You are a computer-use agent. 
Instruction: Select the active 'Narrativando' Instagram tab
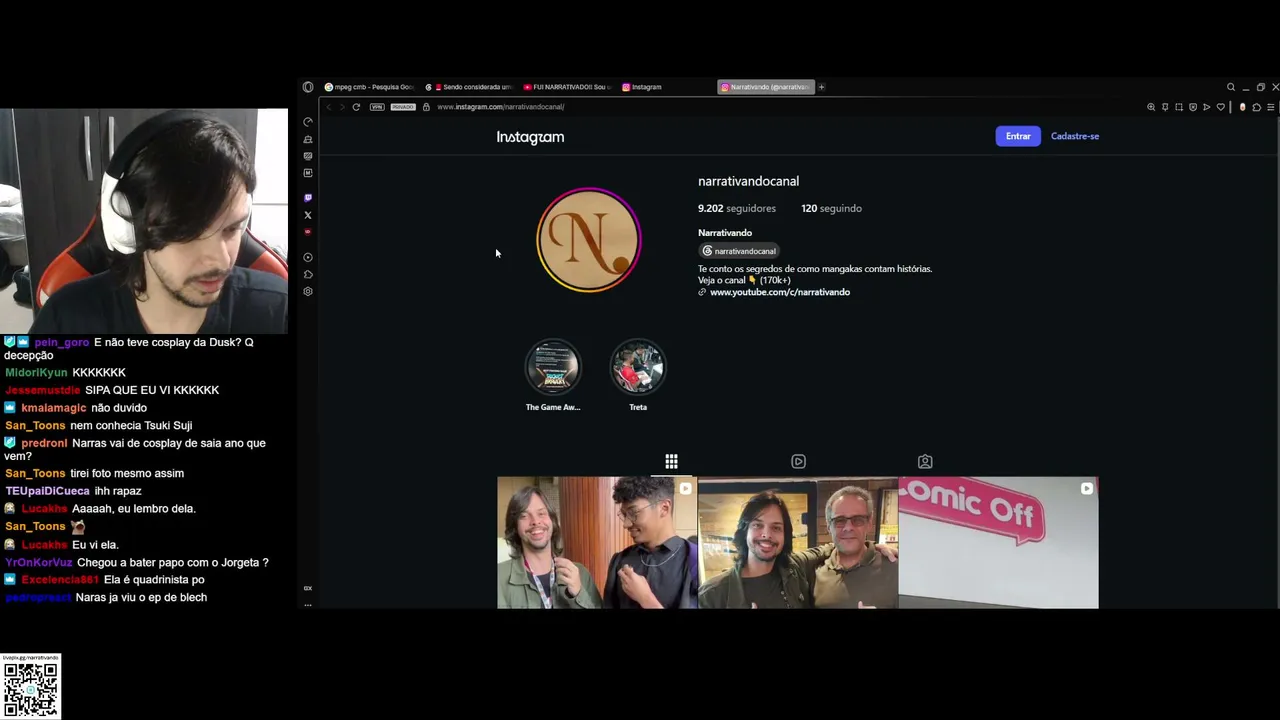pyautogui.click(x=766, y=87)
